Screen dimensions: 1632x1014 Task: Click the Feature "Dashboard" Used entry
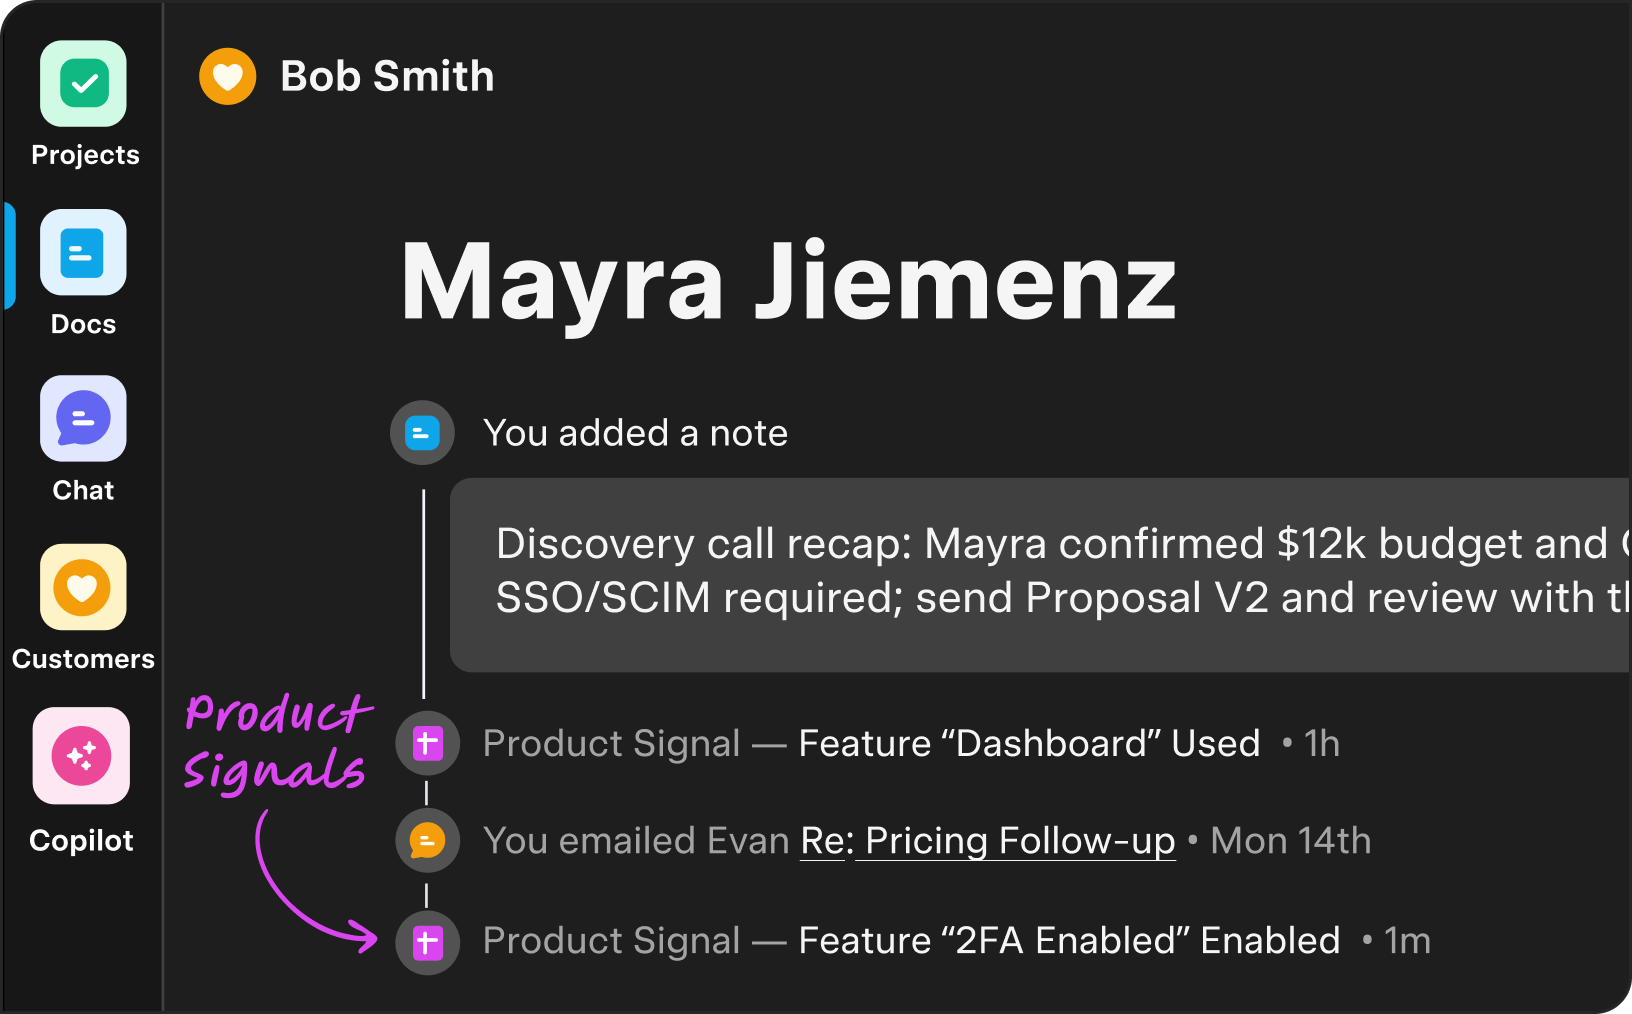click(1029, 744)
